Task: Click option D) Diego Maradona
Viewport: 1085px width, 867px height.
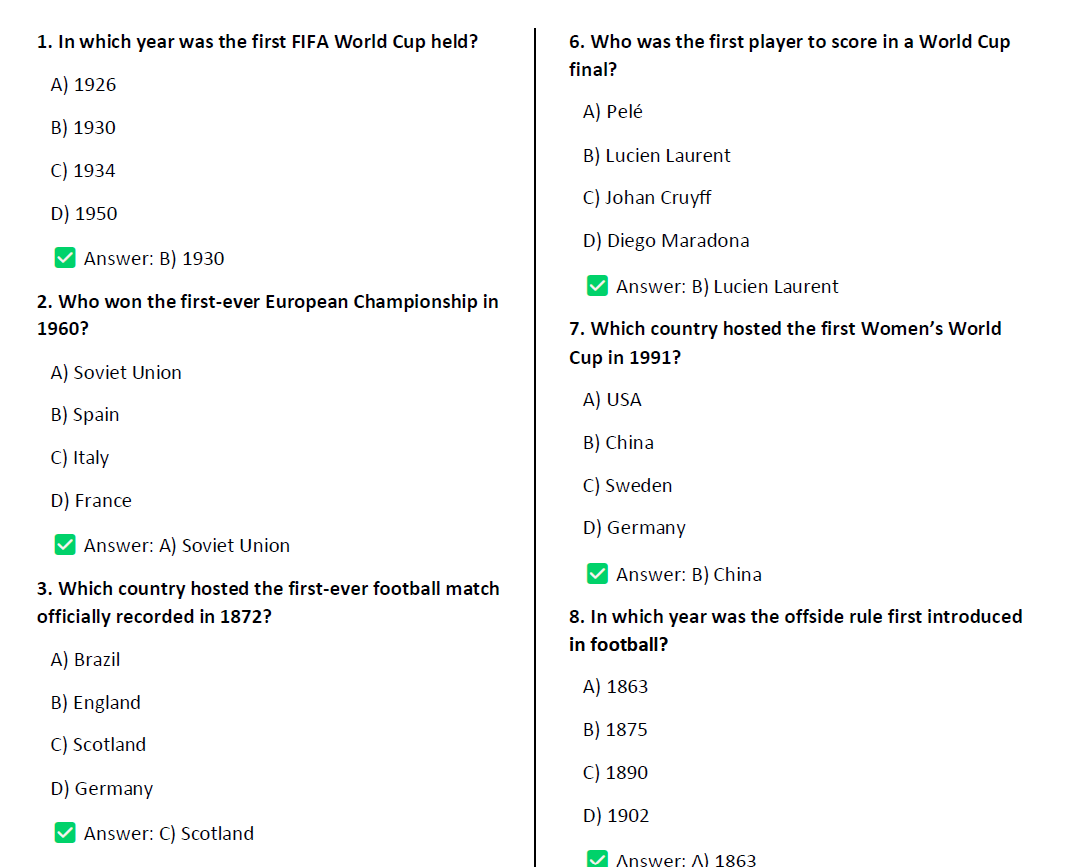Action: pyautogui.click(x=666, y=241)
